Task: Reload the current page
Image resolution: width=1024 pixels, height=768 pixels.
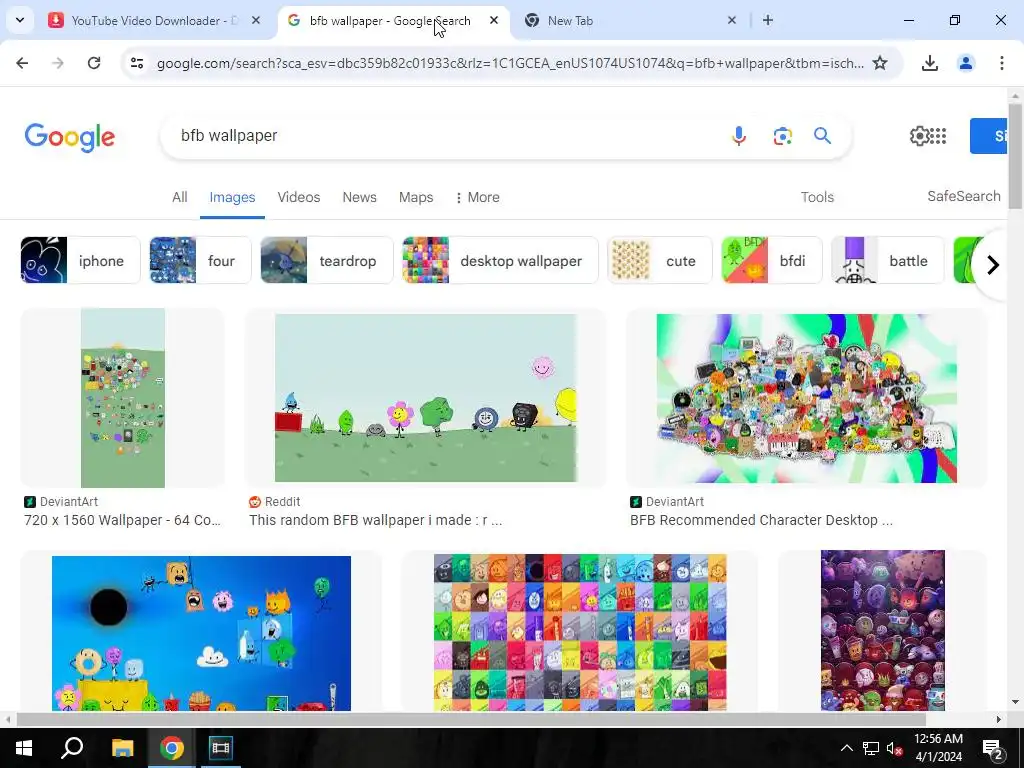Action: [x=94, y=63]
